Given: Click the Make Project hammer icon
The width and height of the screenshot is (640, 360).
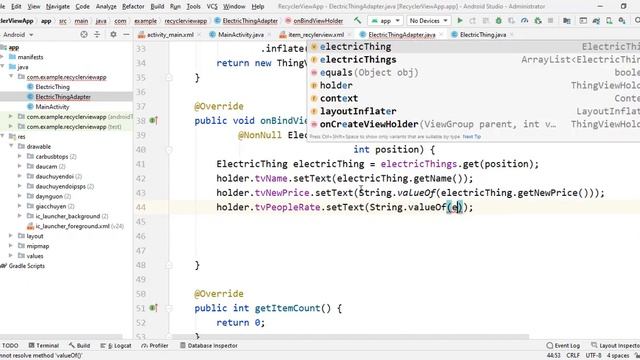Looking at the screenshot, I should pos(358,20).
